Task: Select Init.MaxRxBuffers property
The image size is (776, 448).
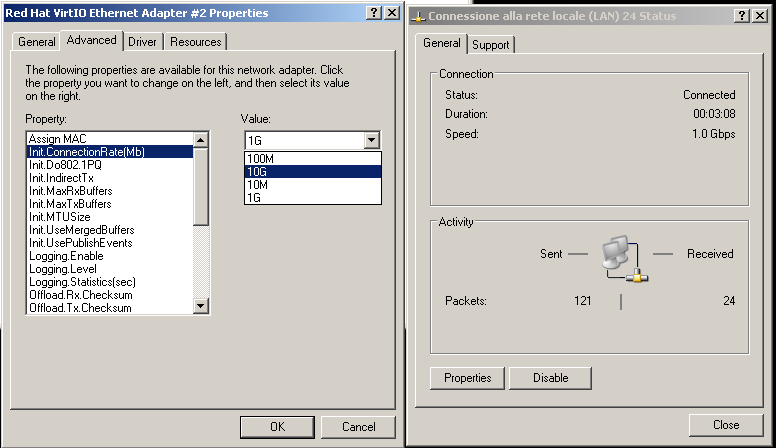Action: pos(110,191)
